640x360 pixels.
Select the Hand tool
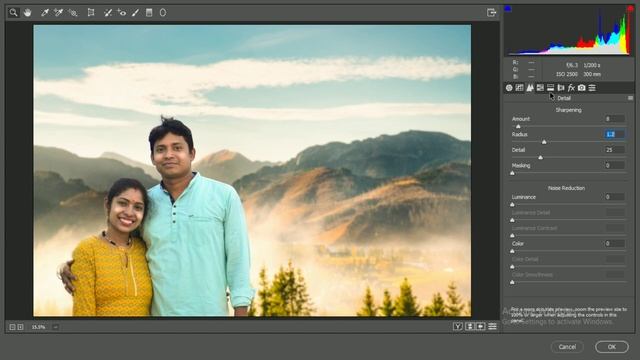click(x=27, y=13)
